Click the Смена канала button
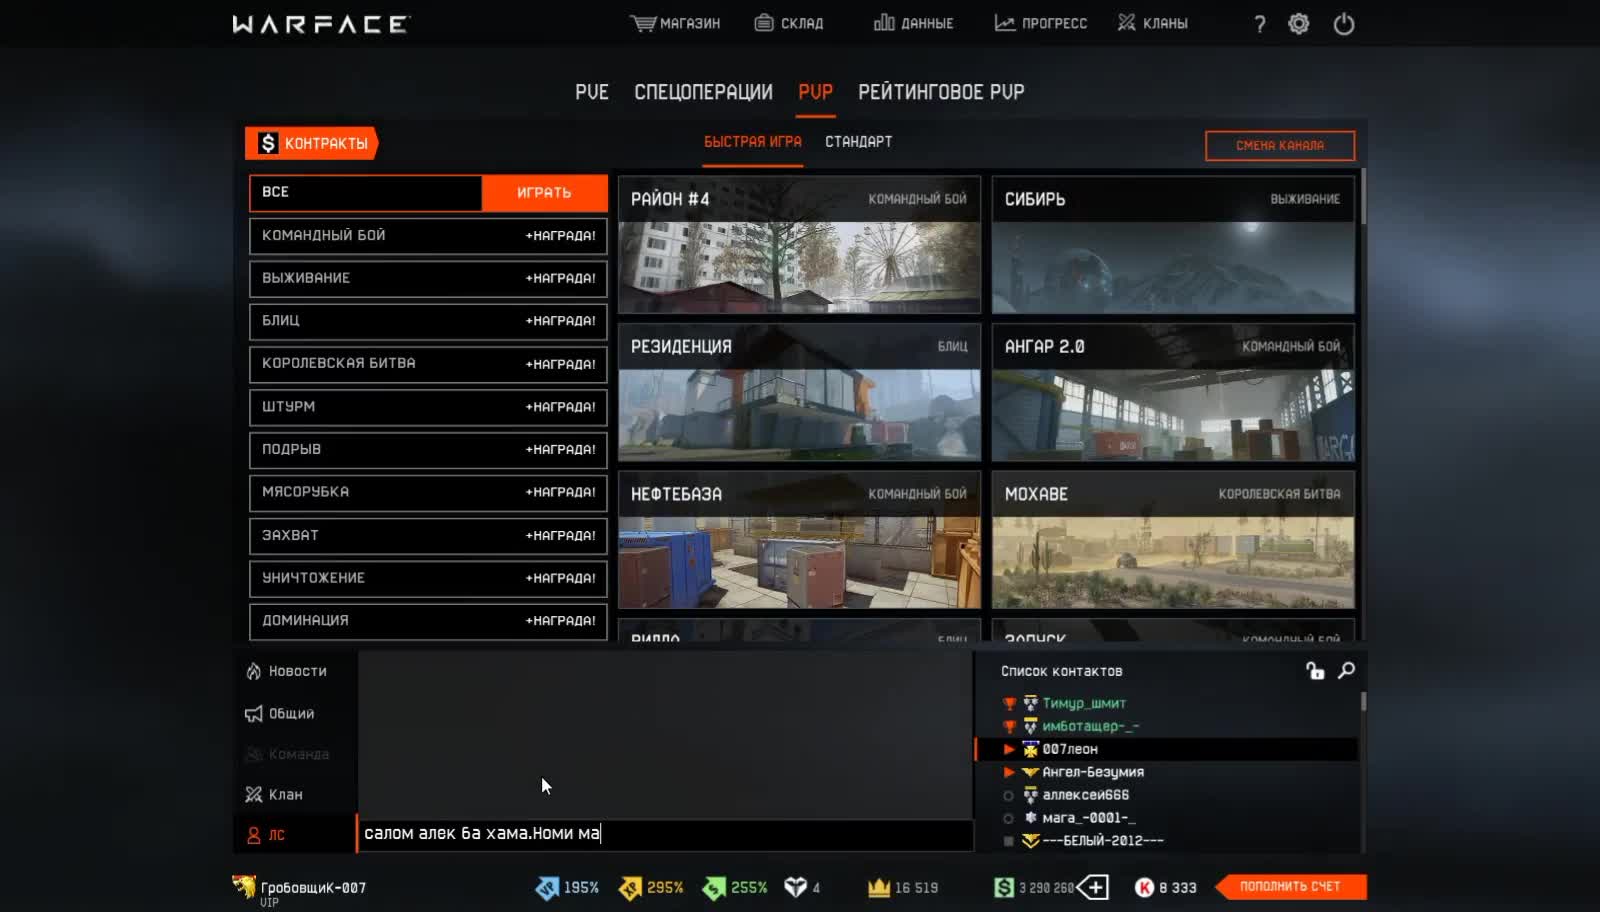The image size is (1600, 912). 1280,146
